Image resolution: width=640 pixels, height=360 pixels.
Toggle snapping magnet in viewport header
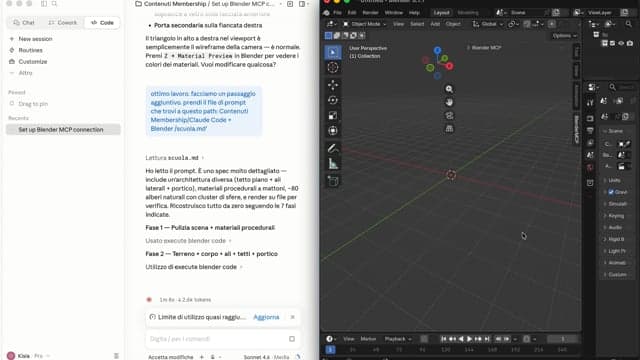[527, 24]
